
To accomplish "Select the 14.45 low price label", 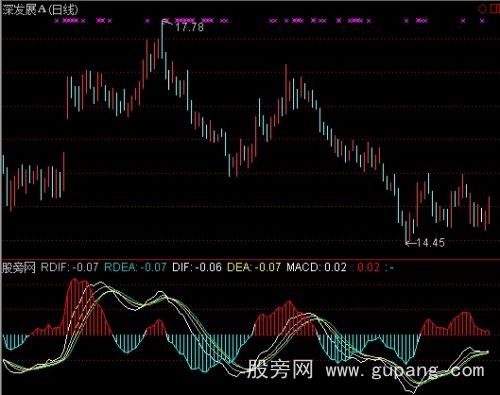I will (430, 243).
